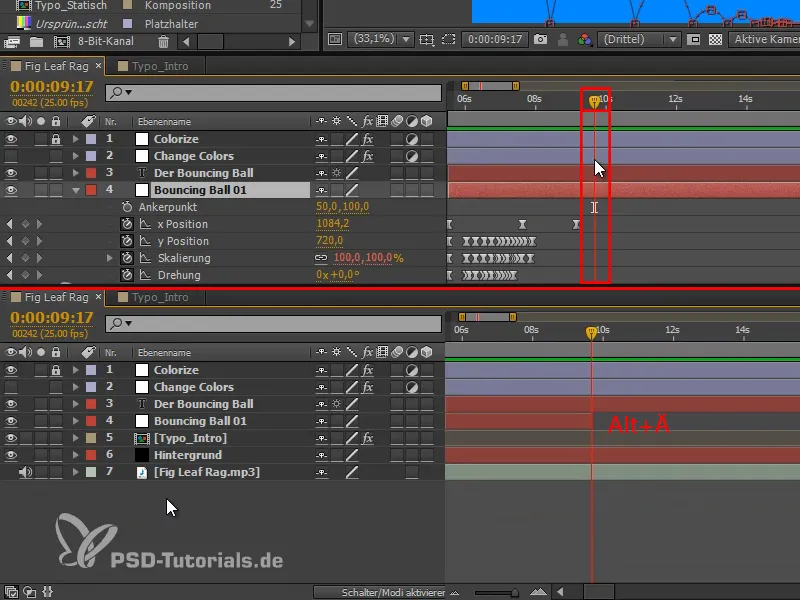The height and width of the screenshot is (600, 800).
Task: Open the Aktive Kamera view dropdown
Action: [765, 39]
